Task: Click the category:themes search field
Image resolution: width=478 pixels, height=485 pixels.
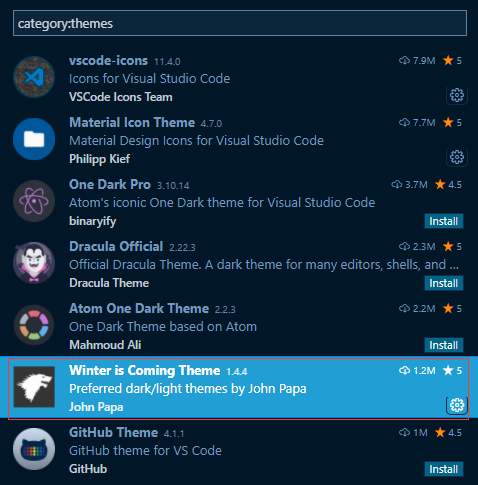Action: tap(240, 23)
